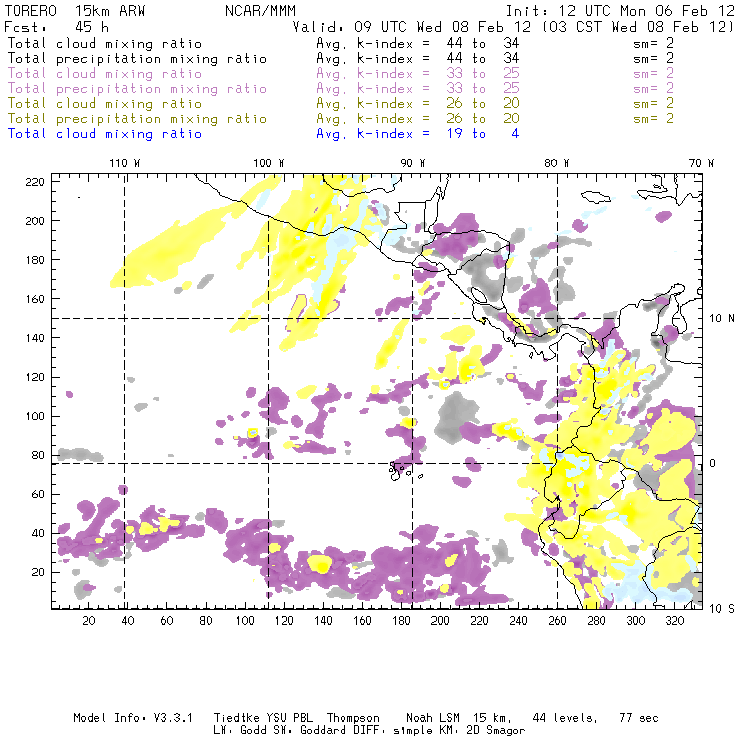Viewport: 740px width, 740px height.
Task: Click the "320" x-axis tick label
Action: [x=674, y=621]
